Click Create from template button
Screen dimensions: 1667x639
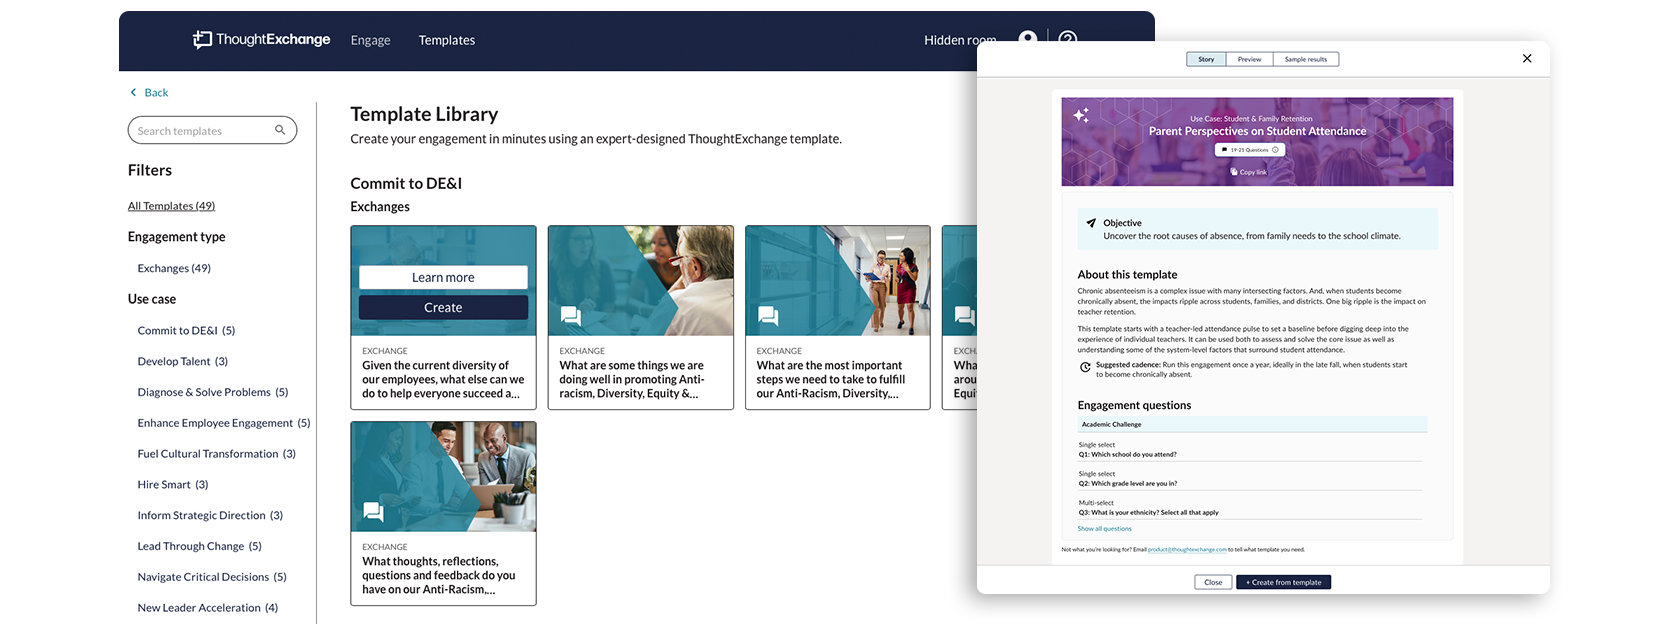pos(1284,582)
